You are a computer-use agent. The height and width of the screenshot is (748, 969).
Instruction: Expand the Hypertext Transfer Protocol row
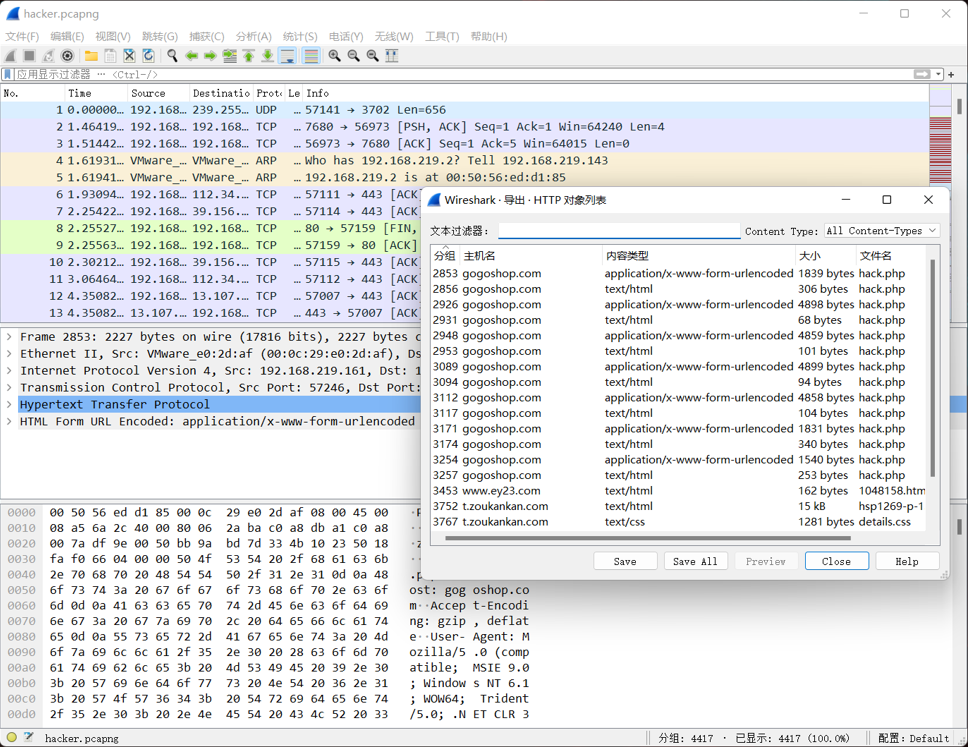9,404
